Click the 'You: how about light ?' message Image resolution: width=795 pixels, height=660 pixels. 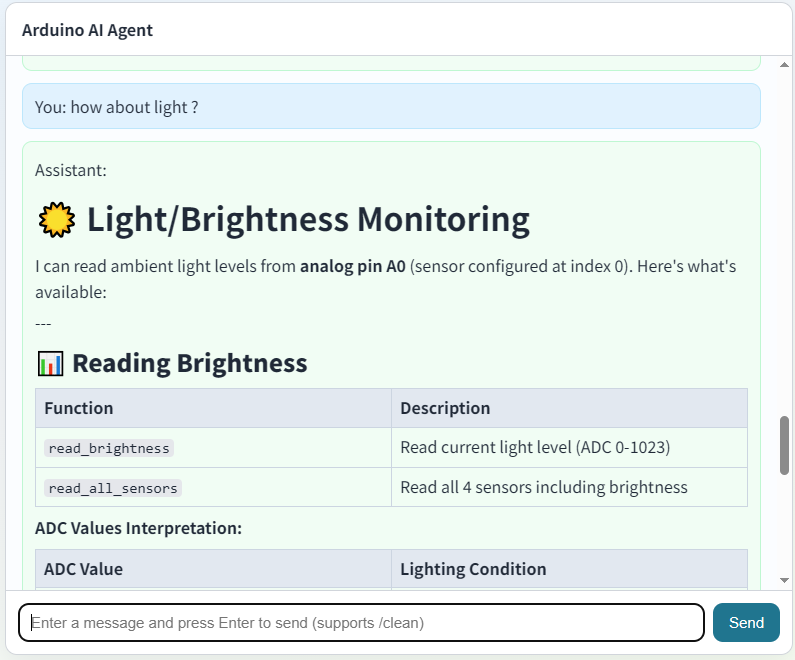click(x=391, y=106)
